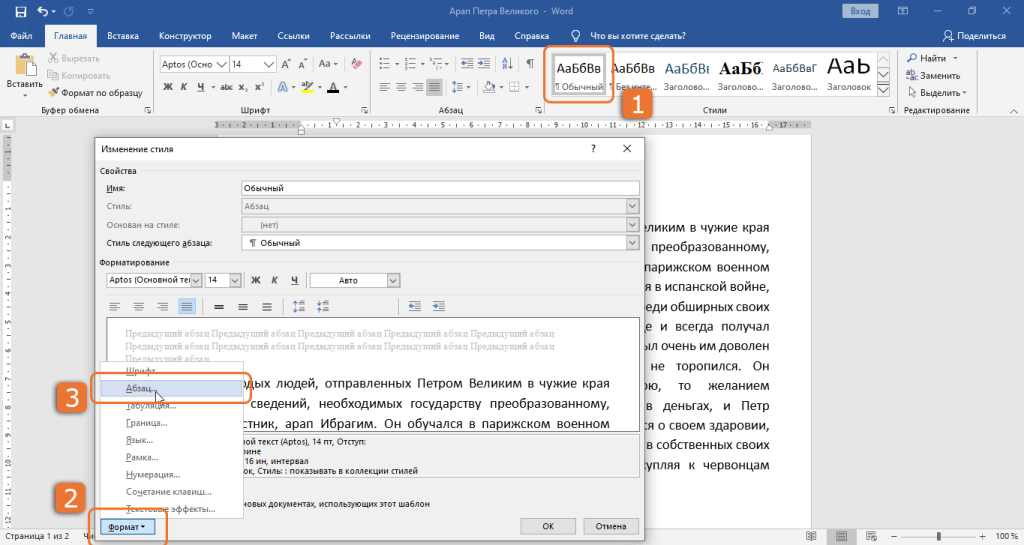The image size is (1024, 545).
Task: Sort text in ribbon paragraph group
Action: tap(507, 63)
